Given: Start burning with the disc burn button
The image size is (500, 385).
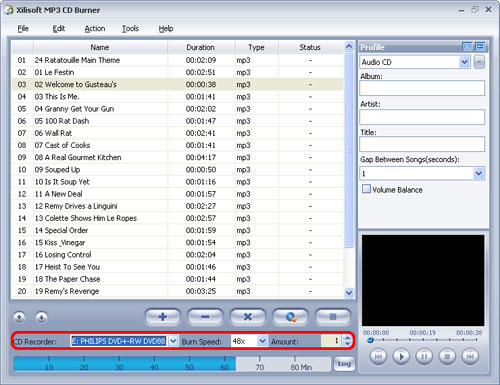Looking at the screenshot, I should point(290,317).
